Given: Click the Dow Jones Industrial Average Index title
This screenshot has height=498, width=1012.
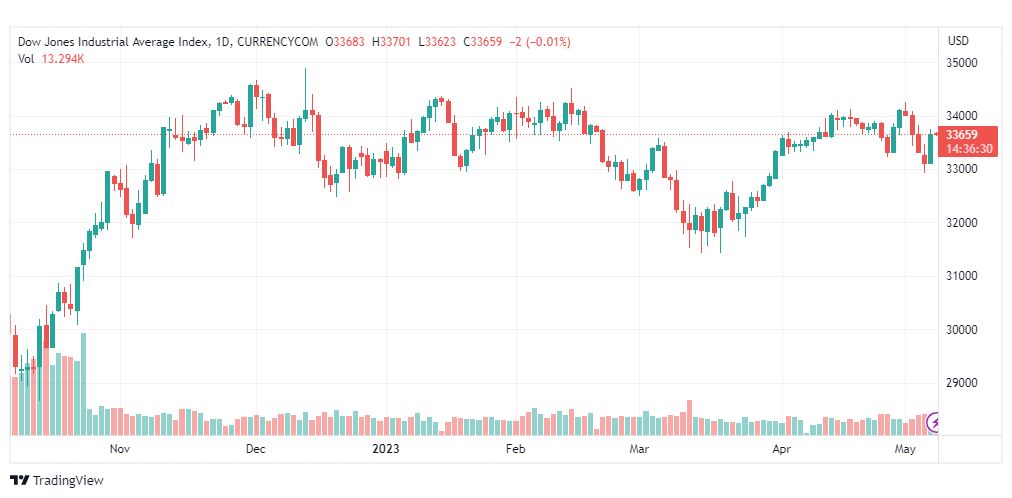Looking at the screenshot, I should click(x=114, y=42).
